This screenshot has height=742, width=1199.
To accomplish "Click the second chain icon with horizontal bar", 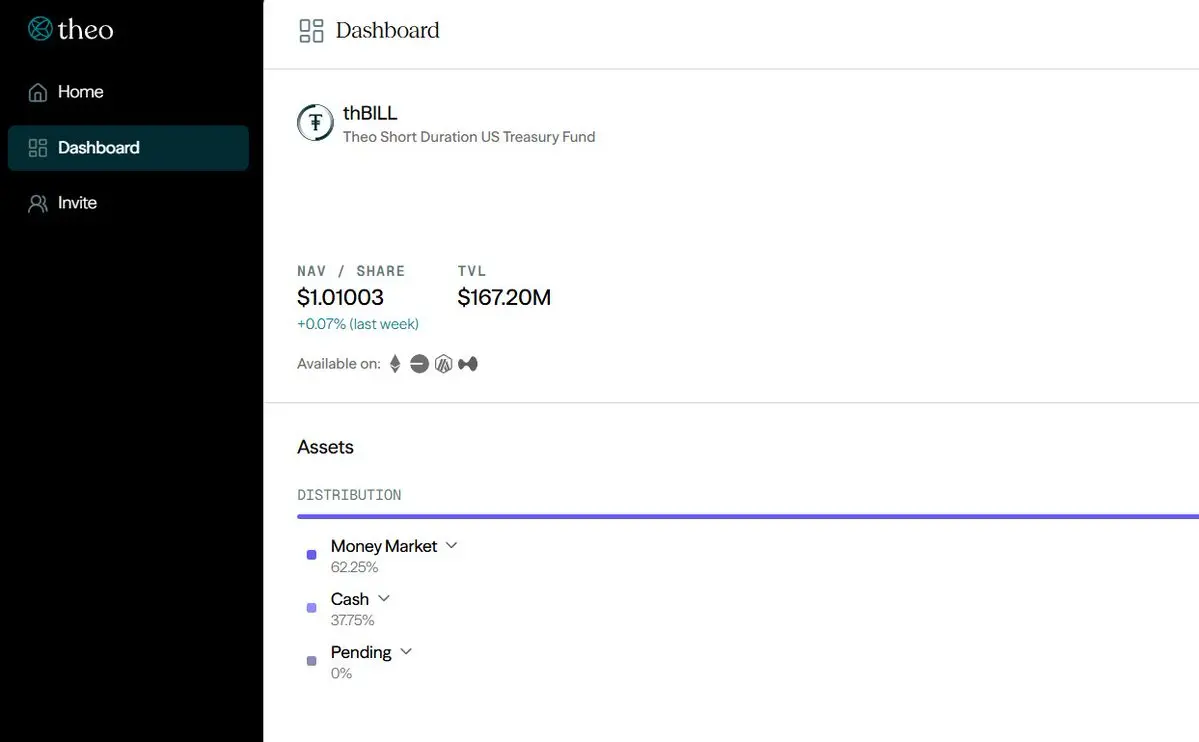I will pyautogui.click(x=419, y=364).
